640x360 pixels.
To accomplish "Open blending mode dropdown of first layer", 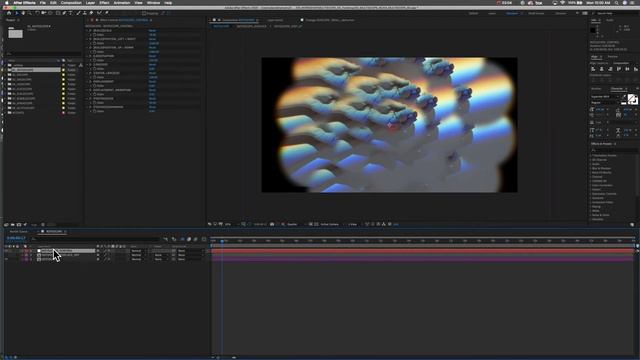I will (x=138, y=251).
